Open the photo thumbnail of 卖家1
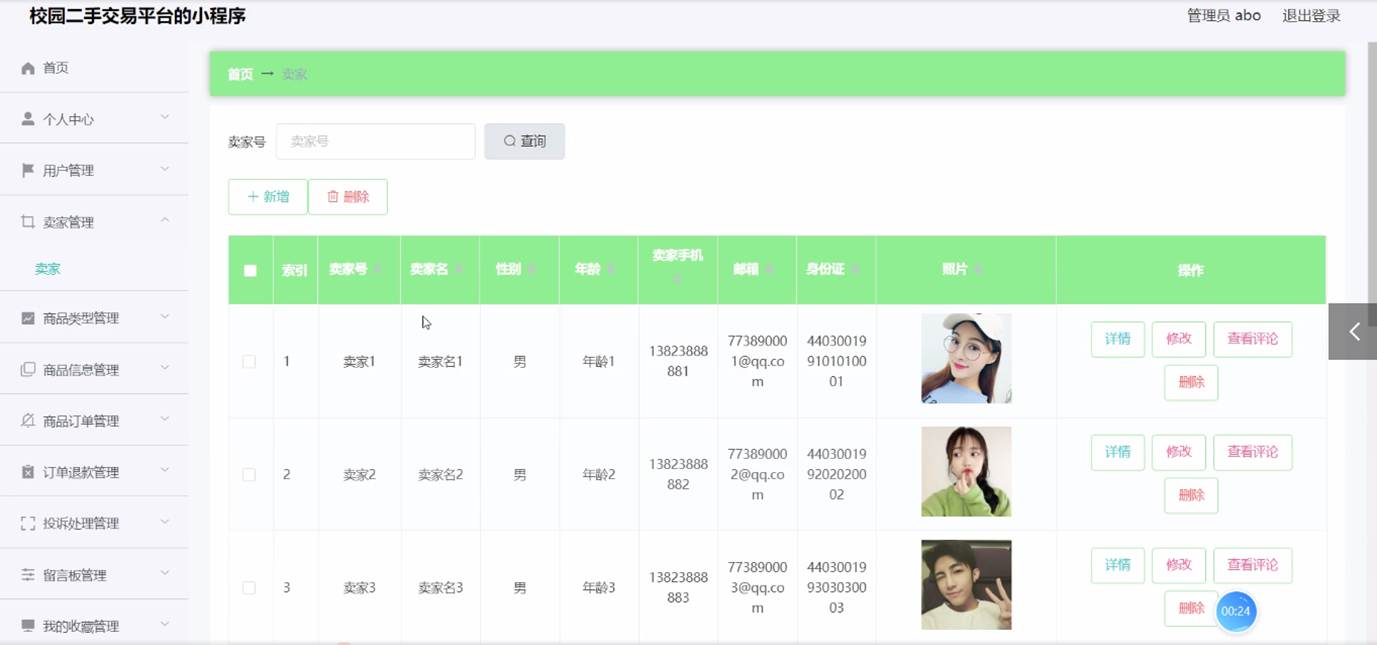The height and width of the screenshot is (645, 1377). 966,358
